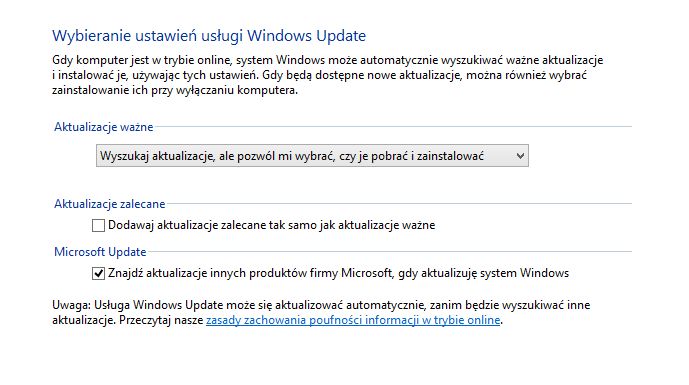Click the empty box icon under Aktualizacje zalecane
Image resolution: width=689 pixels, height=385 pixels.
[x=98, y=225]
